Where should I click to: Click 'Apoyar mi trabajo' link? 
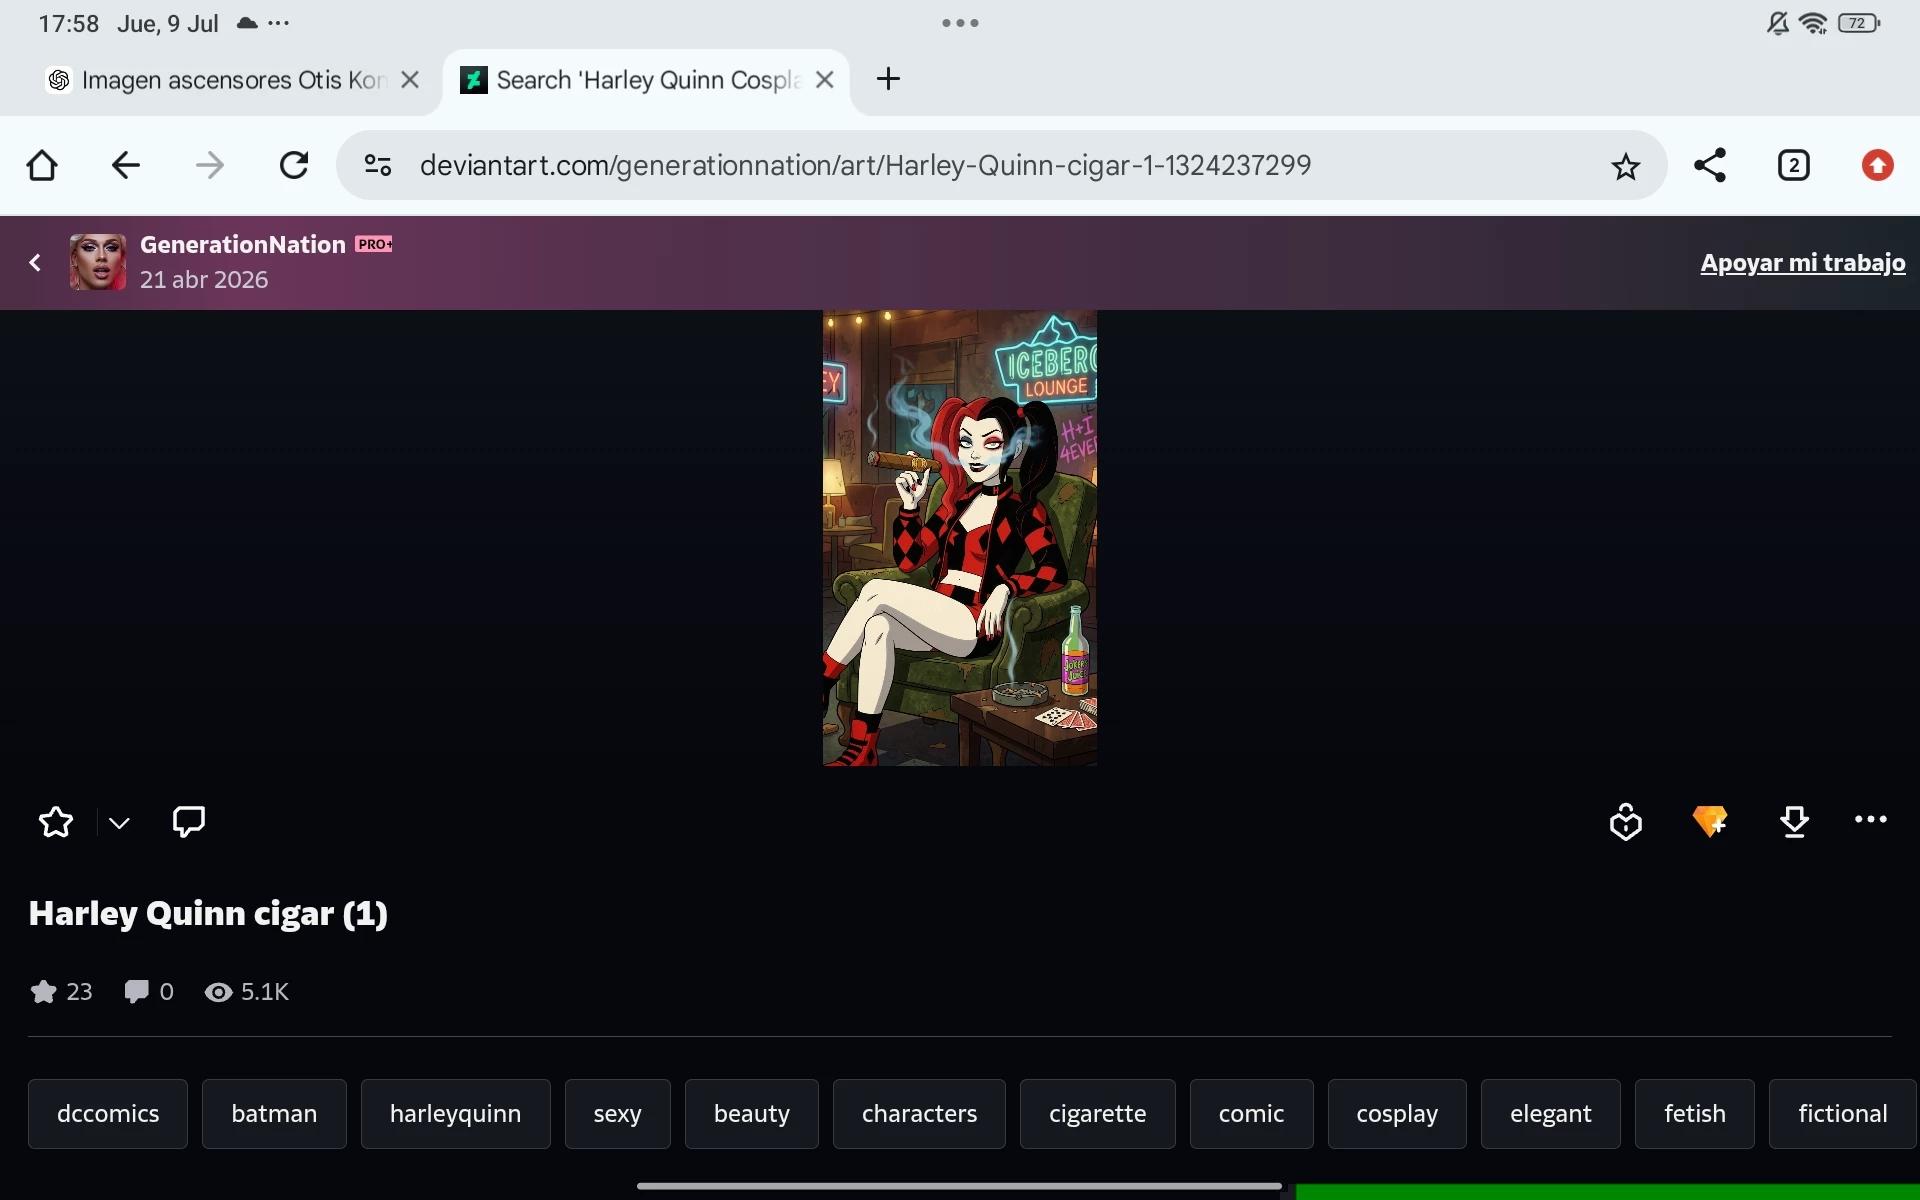(x=1802, y=262)
